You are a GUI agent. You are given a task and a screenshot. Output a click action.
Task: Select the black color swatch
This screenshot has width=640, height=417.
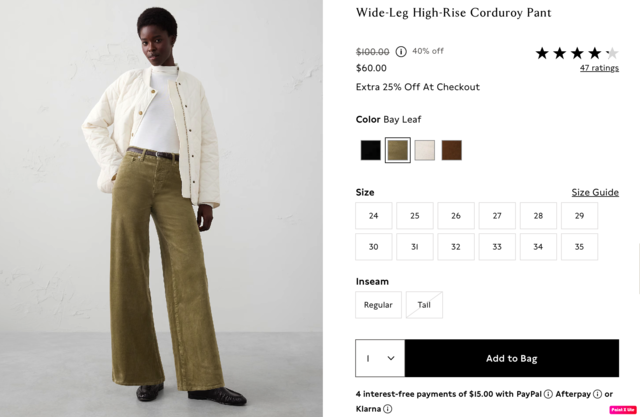[x=371, y=150]
